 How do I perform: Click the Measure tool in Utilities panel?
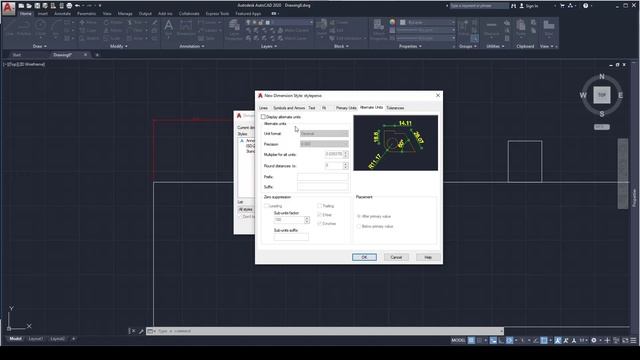491,28
